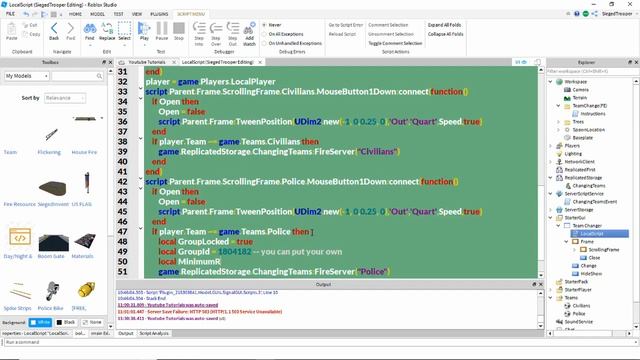Collapse code fold at line 47

coord(140,229)
